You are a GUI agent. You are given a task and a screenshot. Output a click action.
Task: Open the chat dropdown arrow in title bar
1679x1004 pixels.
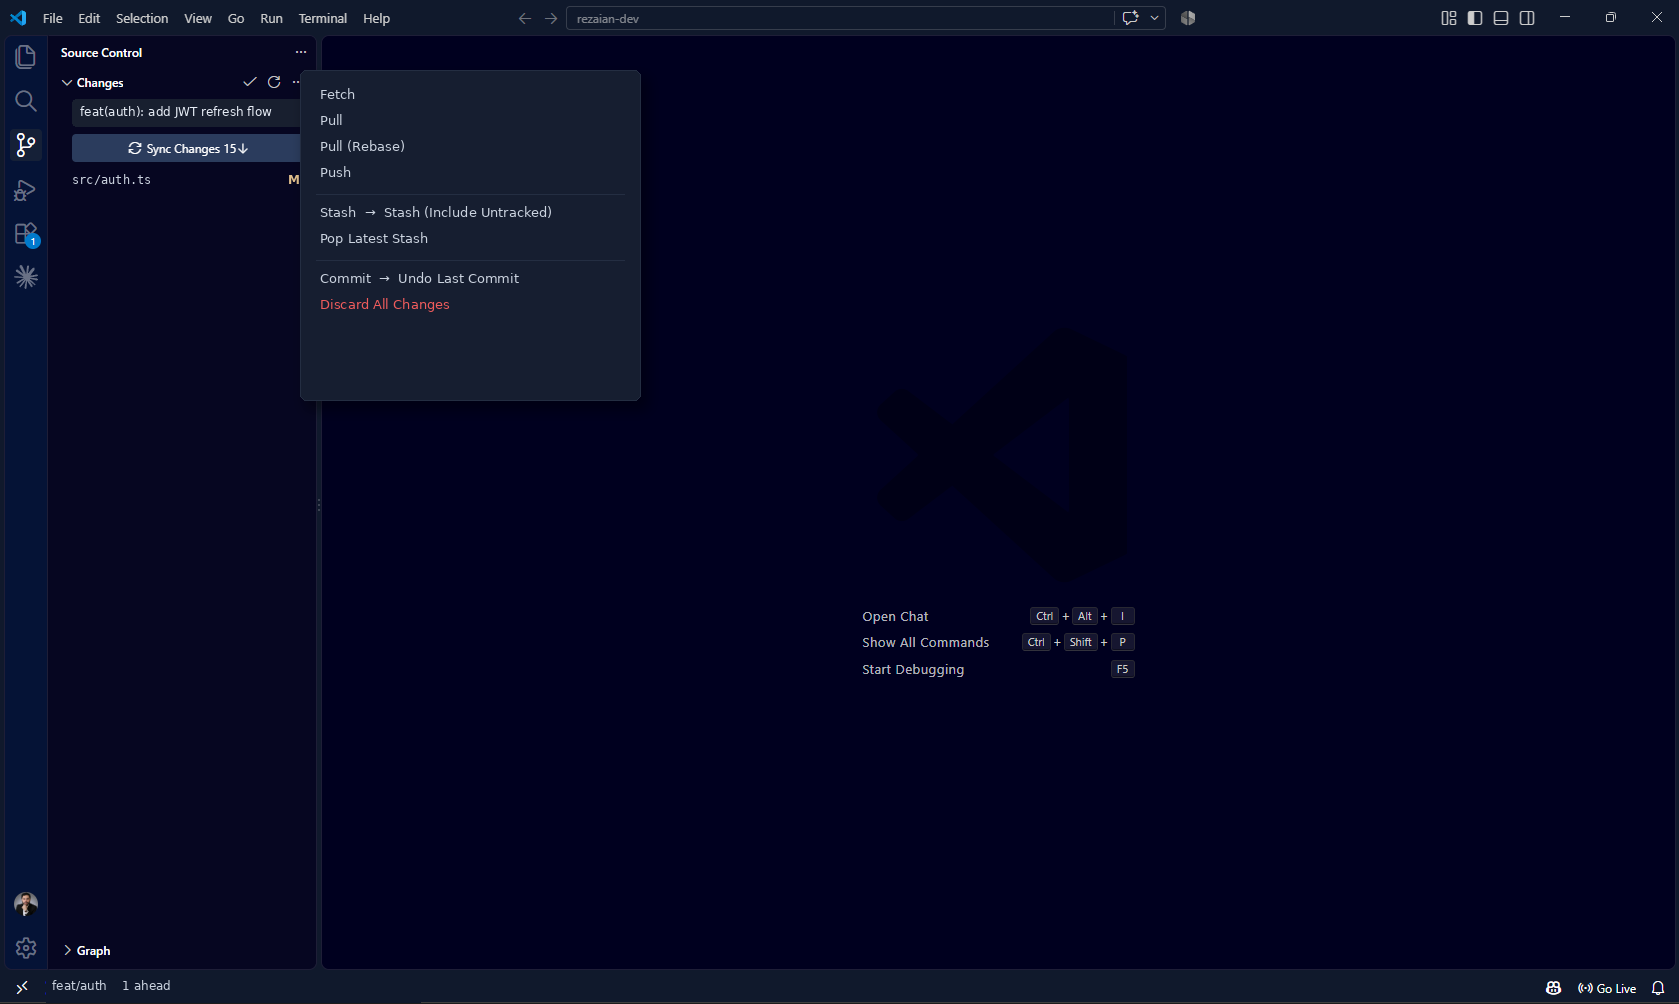[1154, 18]
